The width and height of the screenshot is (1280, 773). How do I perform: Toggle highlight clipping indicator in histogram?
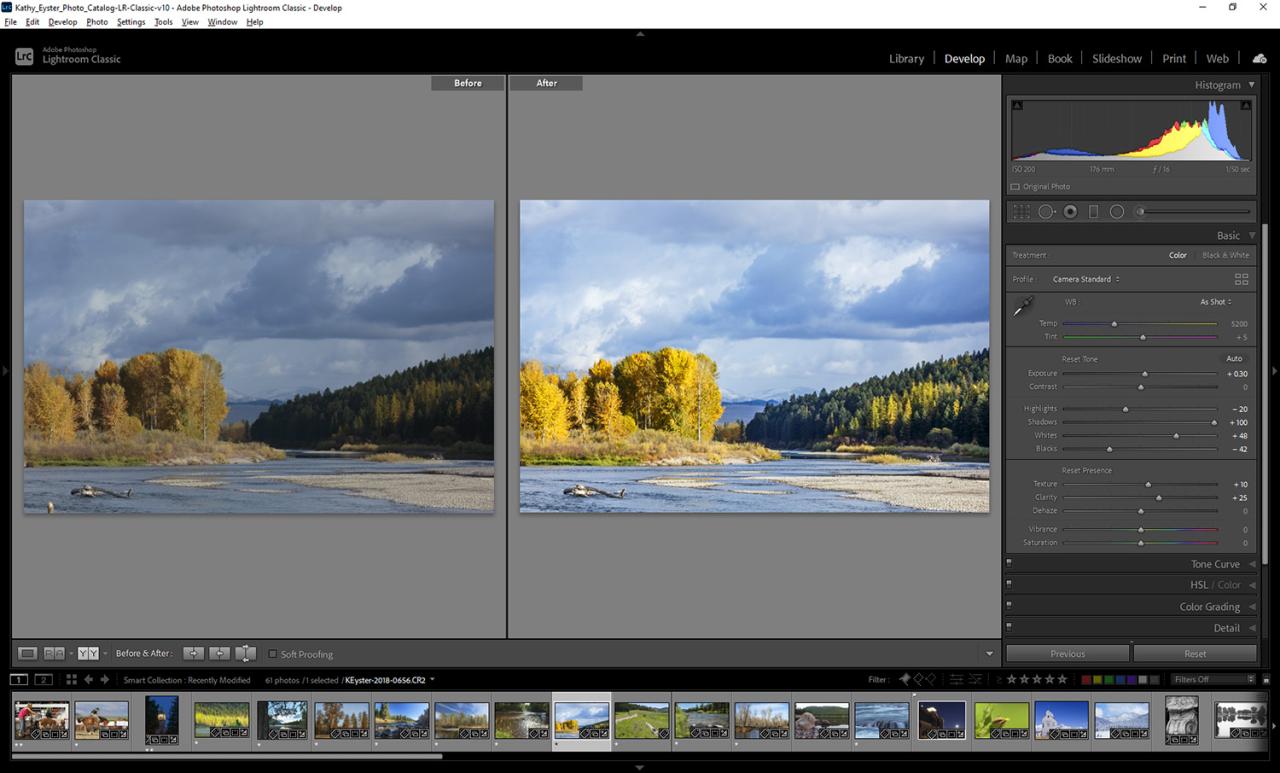[1246, 105]
